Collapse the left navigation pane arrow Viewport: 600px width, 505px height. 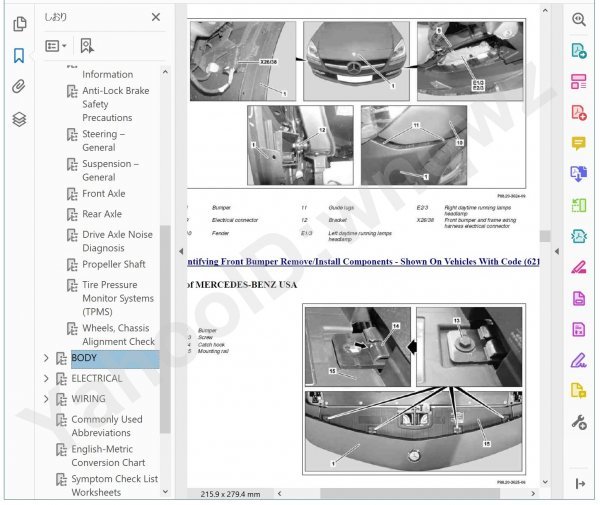tap(181, 251)
